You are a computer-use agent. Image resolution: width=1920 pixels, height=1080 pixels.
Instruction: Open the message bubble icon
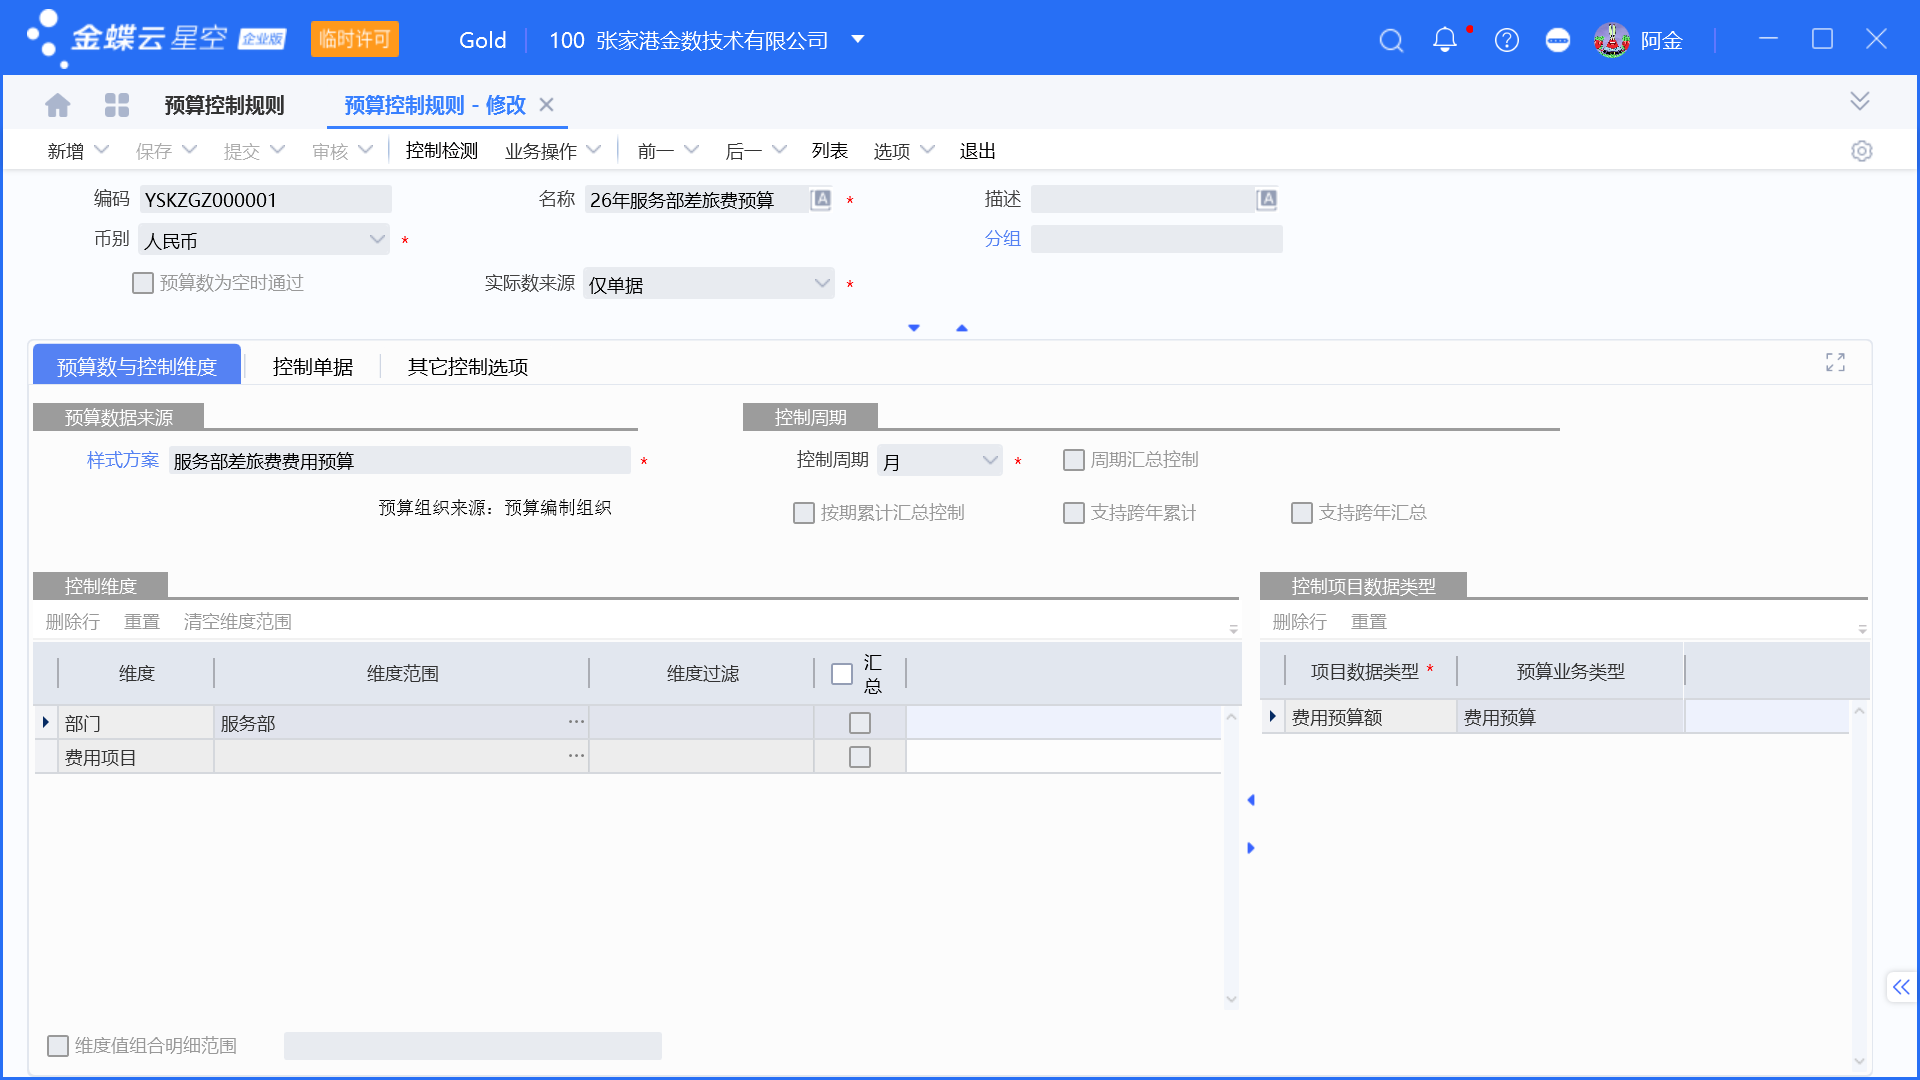(x=1557, y=40)
